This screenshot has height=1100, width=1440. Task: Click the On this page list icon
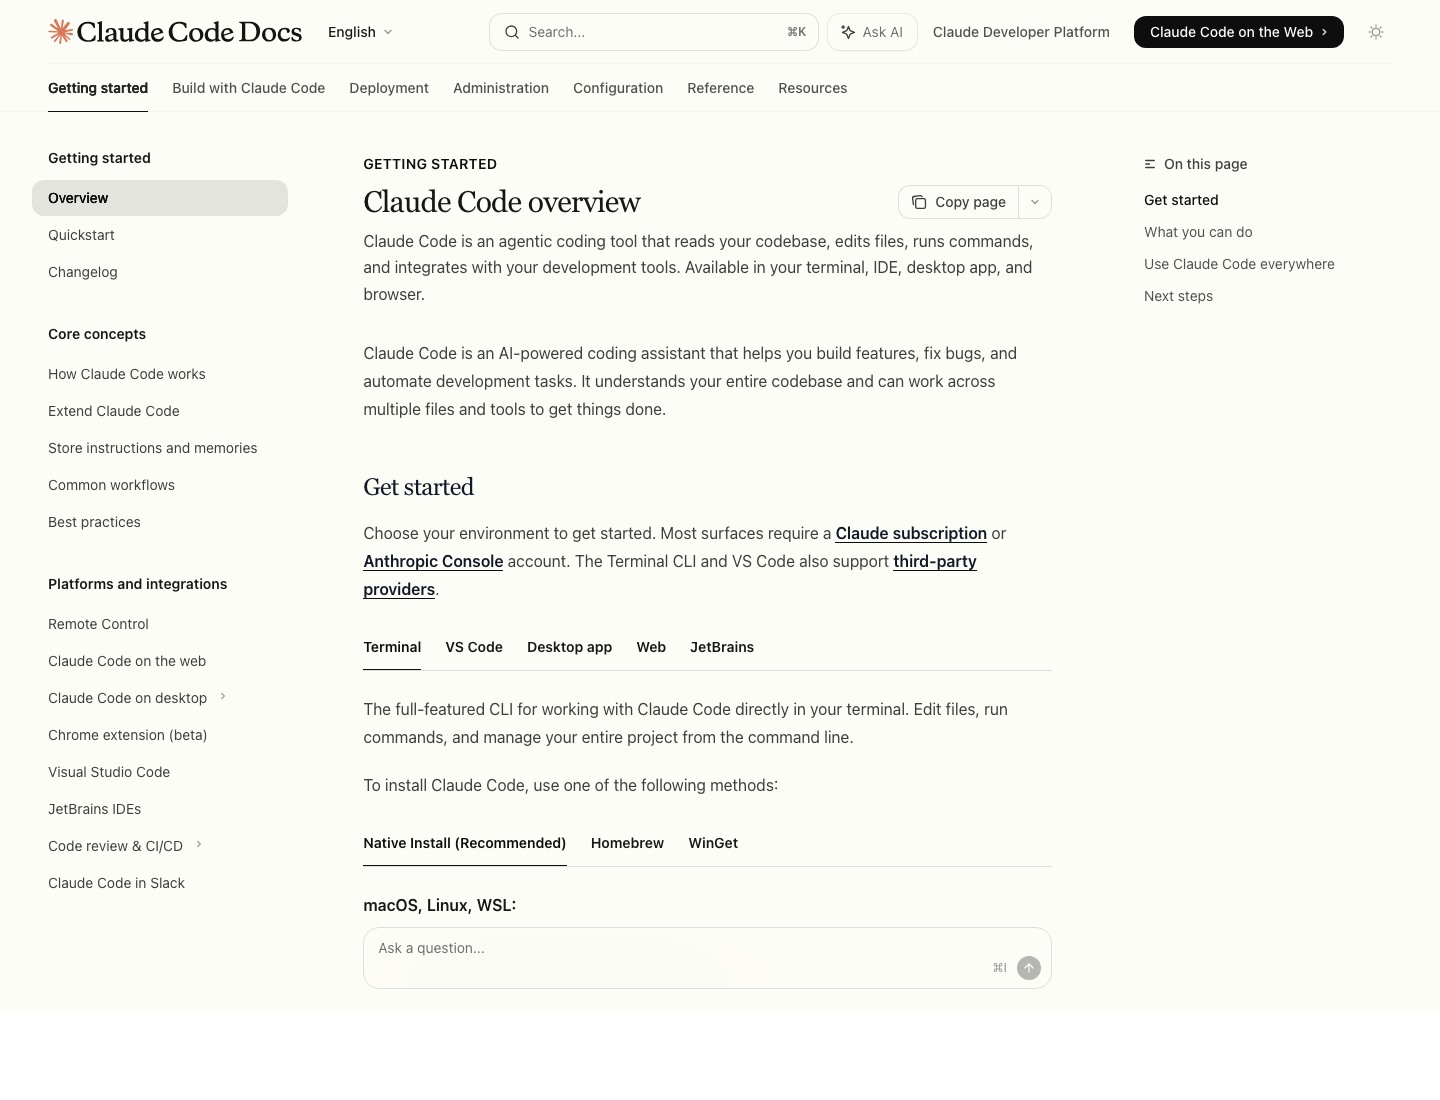[x=1150, y=164]
